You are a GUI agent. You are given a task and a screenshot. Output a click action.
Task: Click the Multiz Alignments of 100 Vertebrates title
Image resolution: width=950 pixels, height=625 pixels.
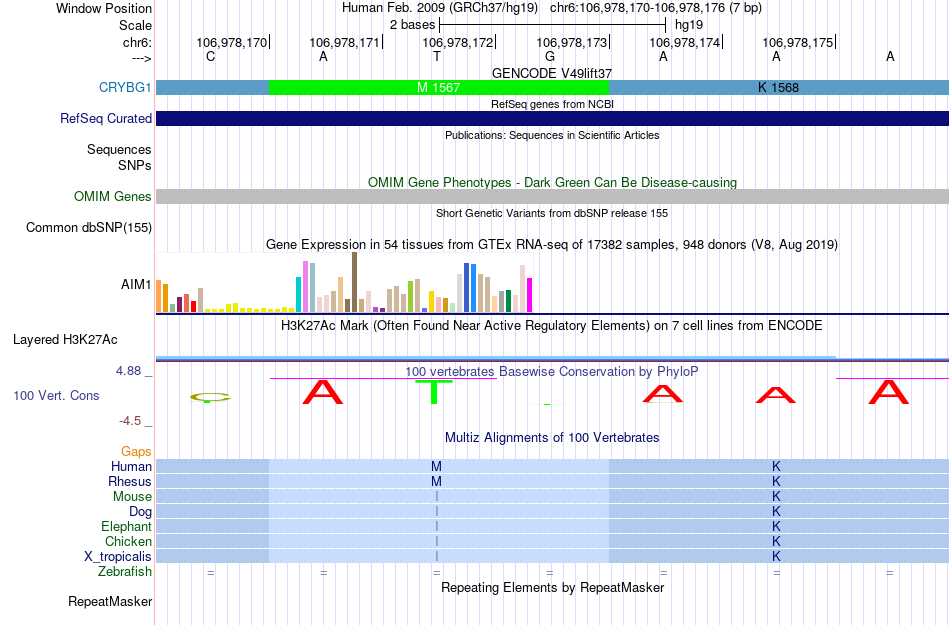coord(552,437)
